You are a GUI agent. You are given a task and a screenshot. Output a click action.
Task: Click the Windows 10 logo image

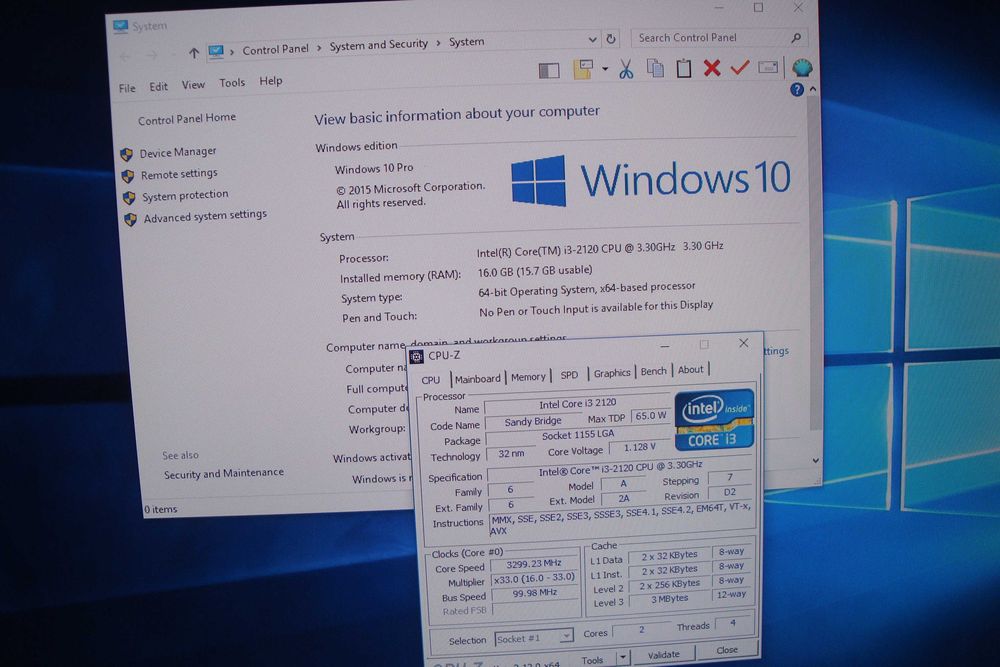tap(651, 179)
